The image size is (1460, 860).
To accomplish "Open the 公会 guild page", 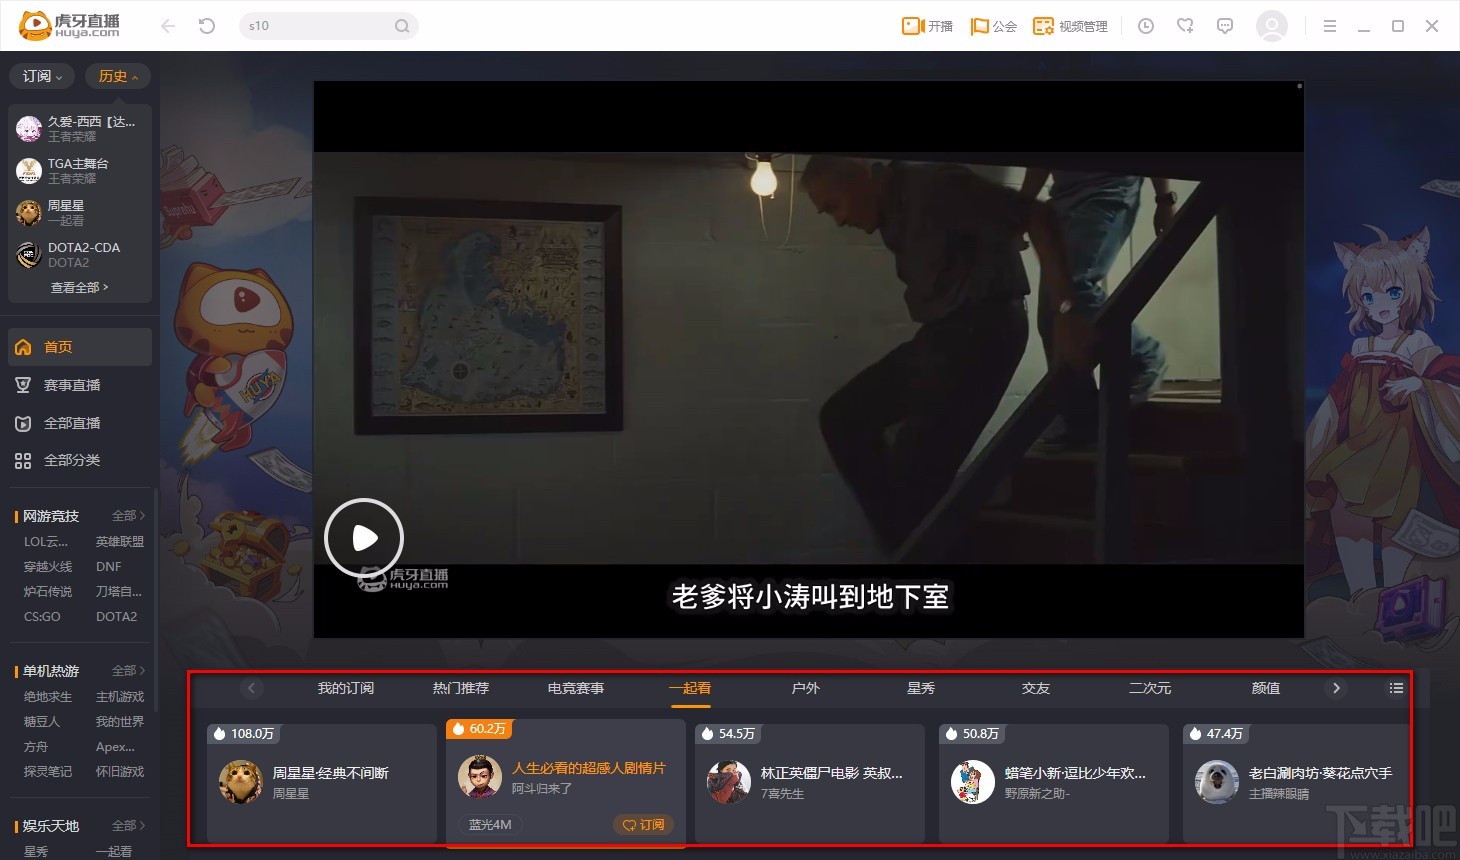I will [994, 26].
